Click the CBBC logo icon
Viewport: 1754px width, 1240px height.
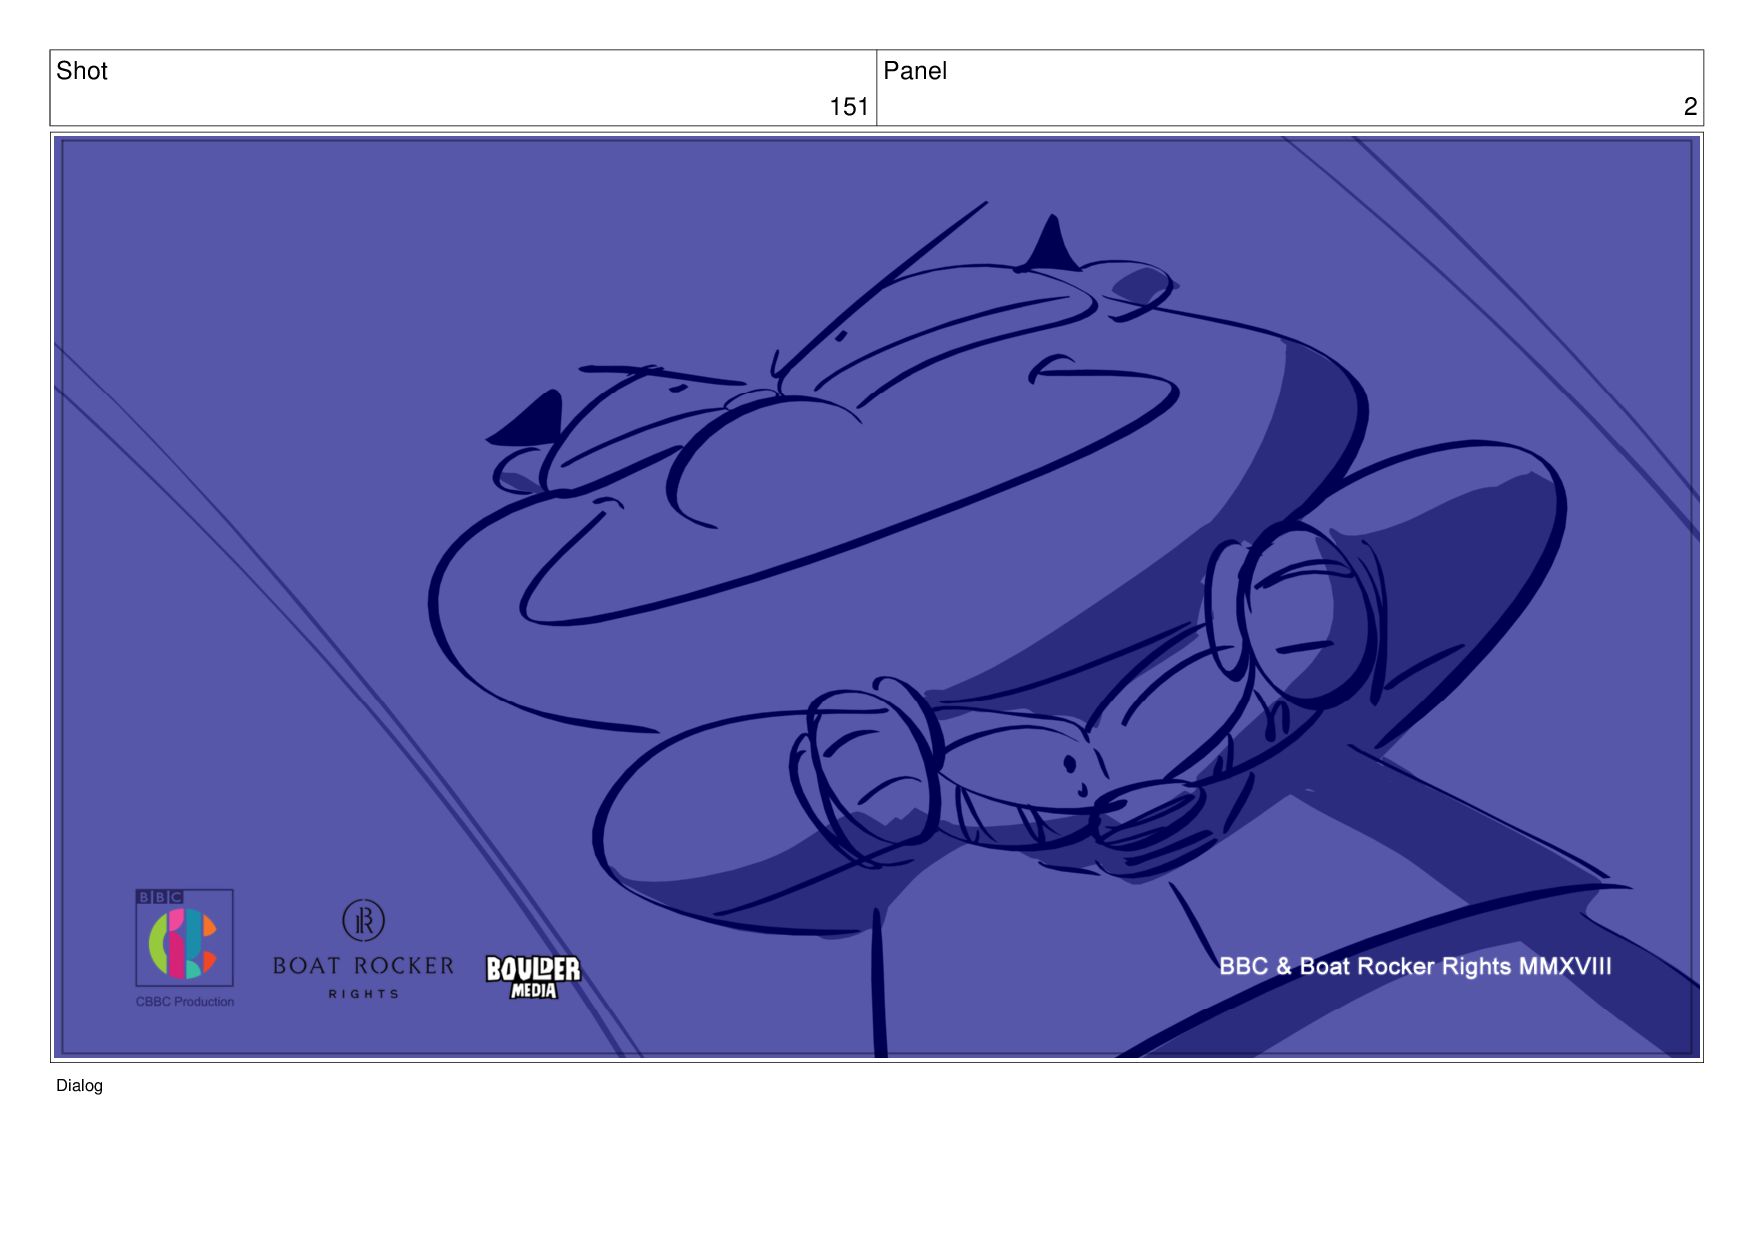click(x=184, y=938)
